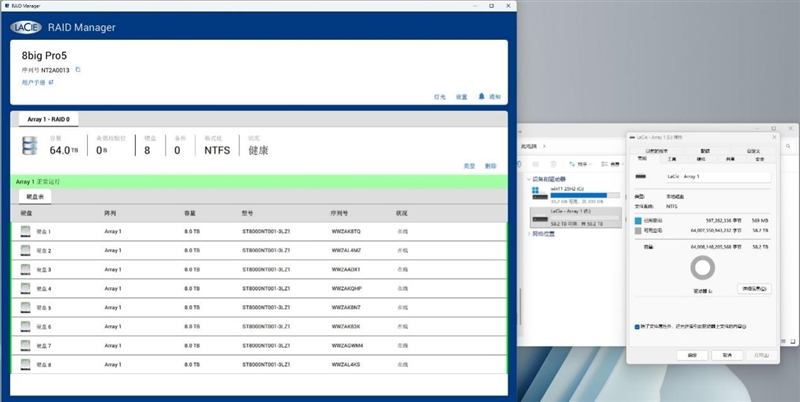This screenshot has height=402, width=800.
Task: Click the gray free-space color swatch
Action: [x=638, y=231]
